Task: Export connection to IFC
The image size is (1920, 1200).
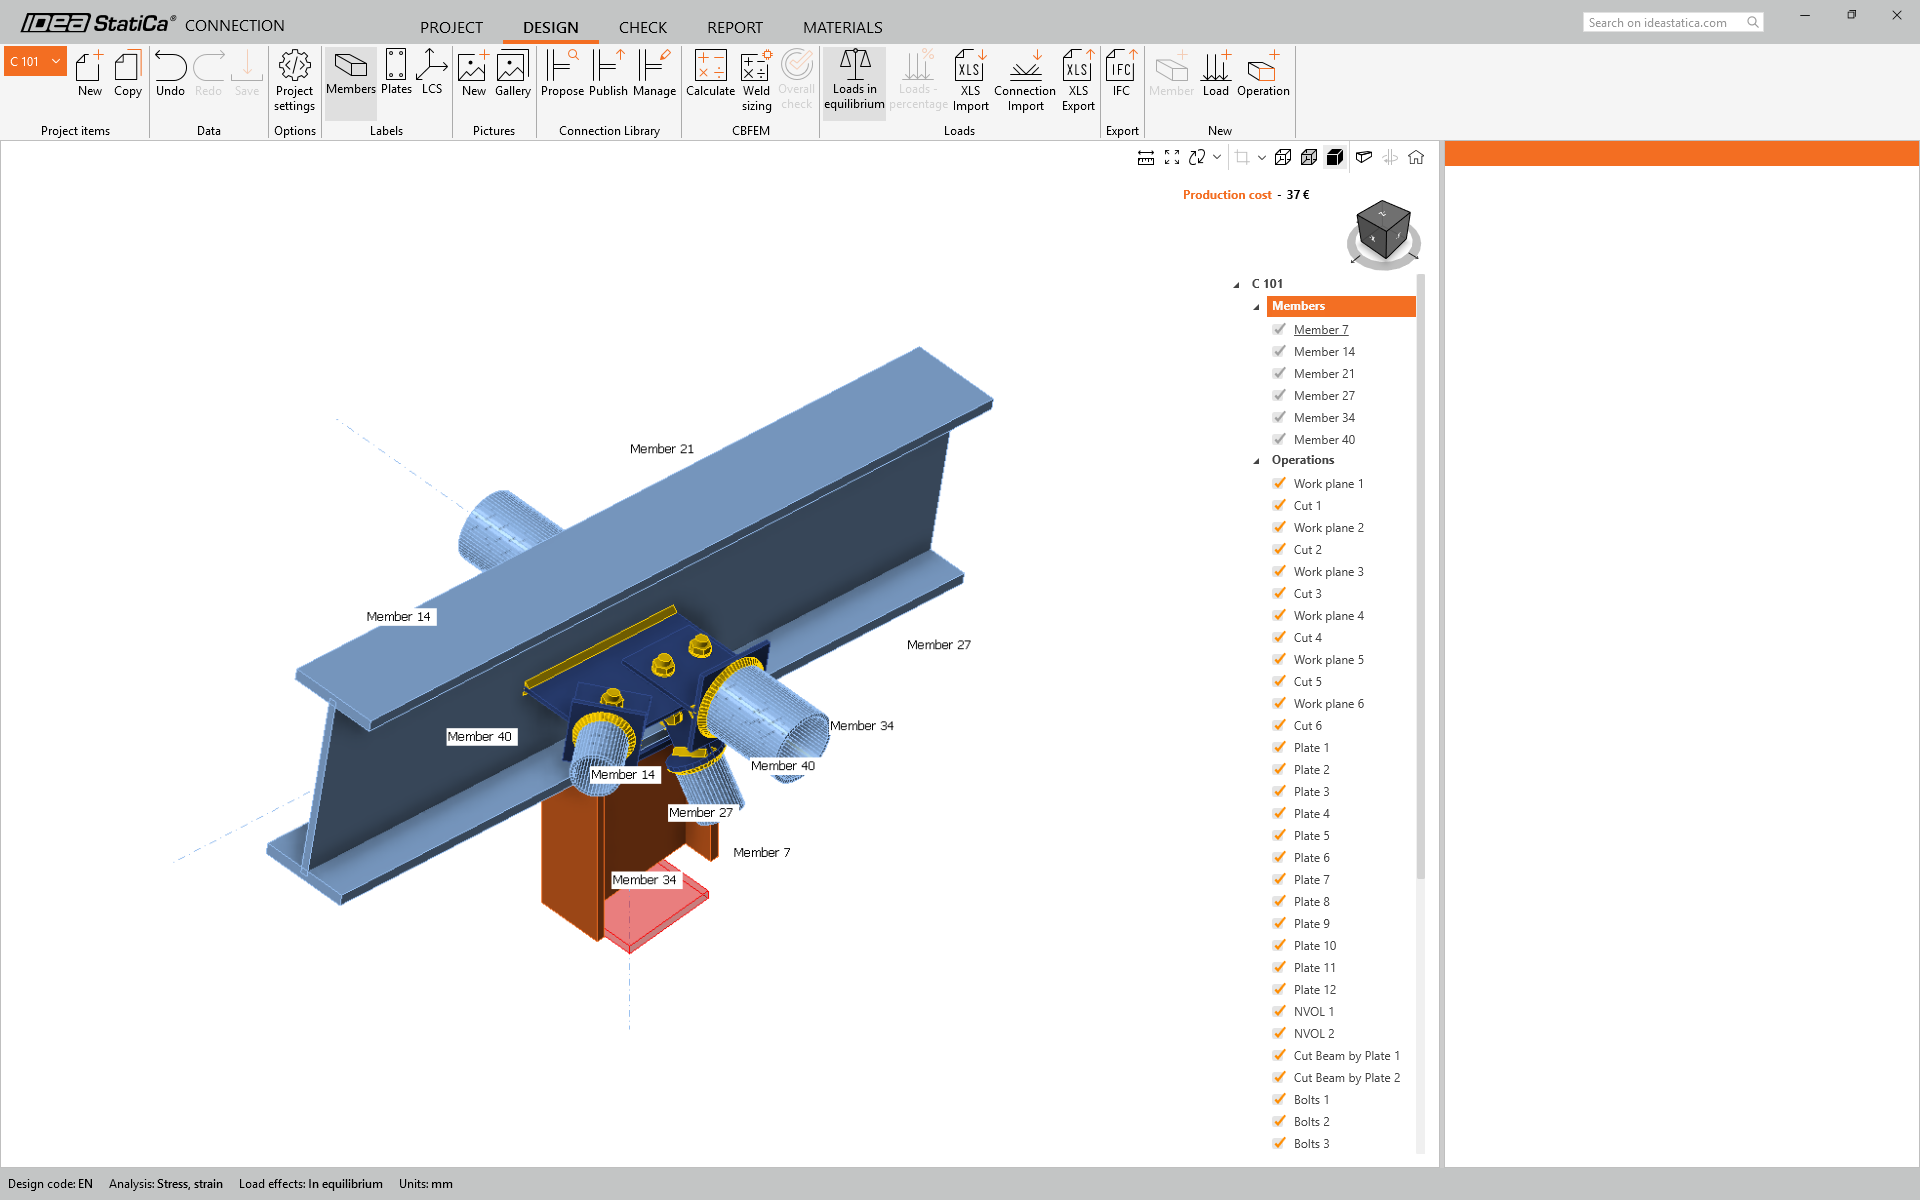Action: click(1121, 74)
